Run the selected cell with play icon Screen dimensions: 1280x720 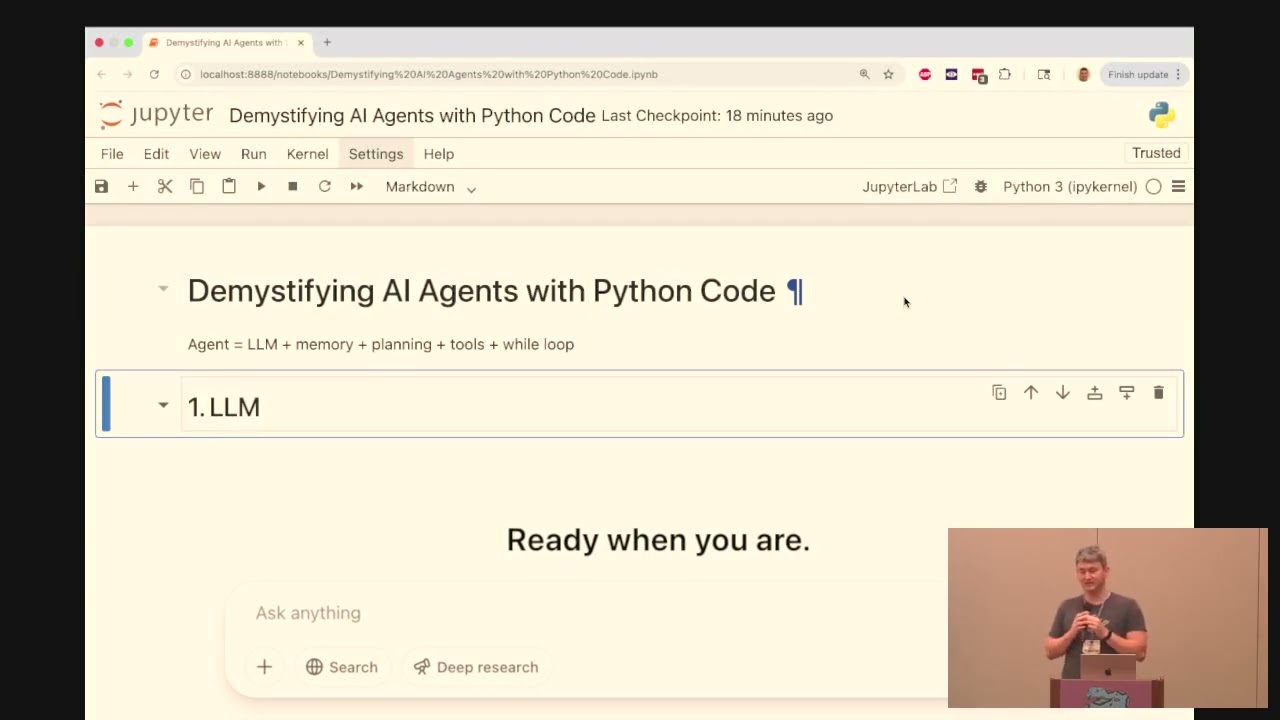[261, 187]
